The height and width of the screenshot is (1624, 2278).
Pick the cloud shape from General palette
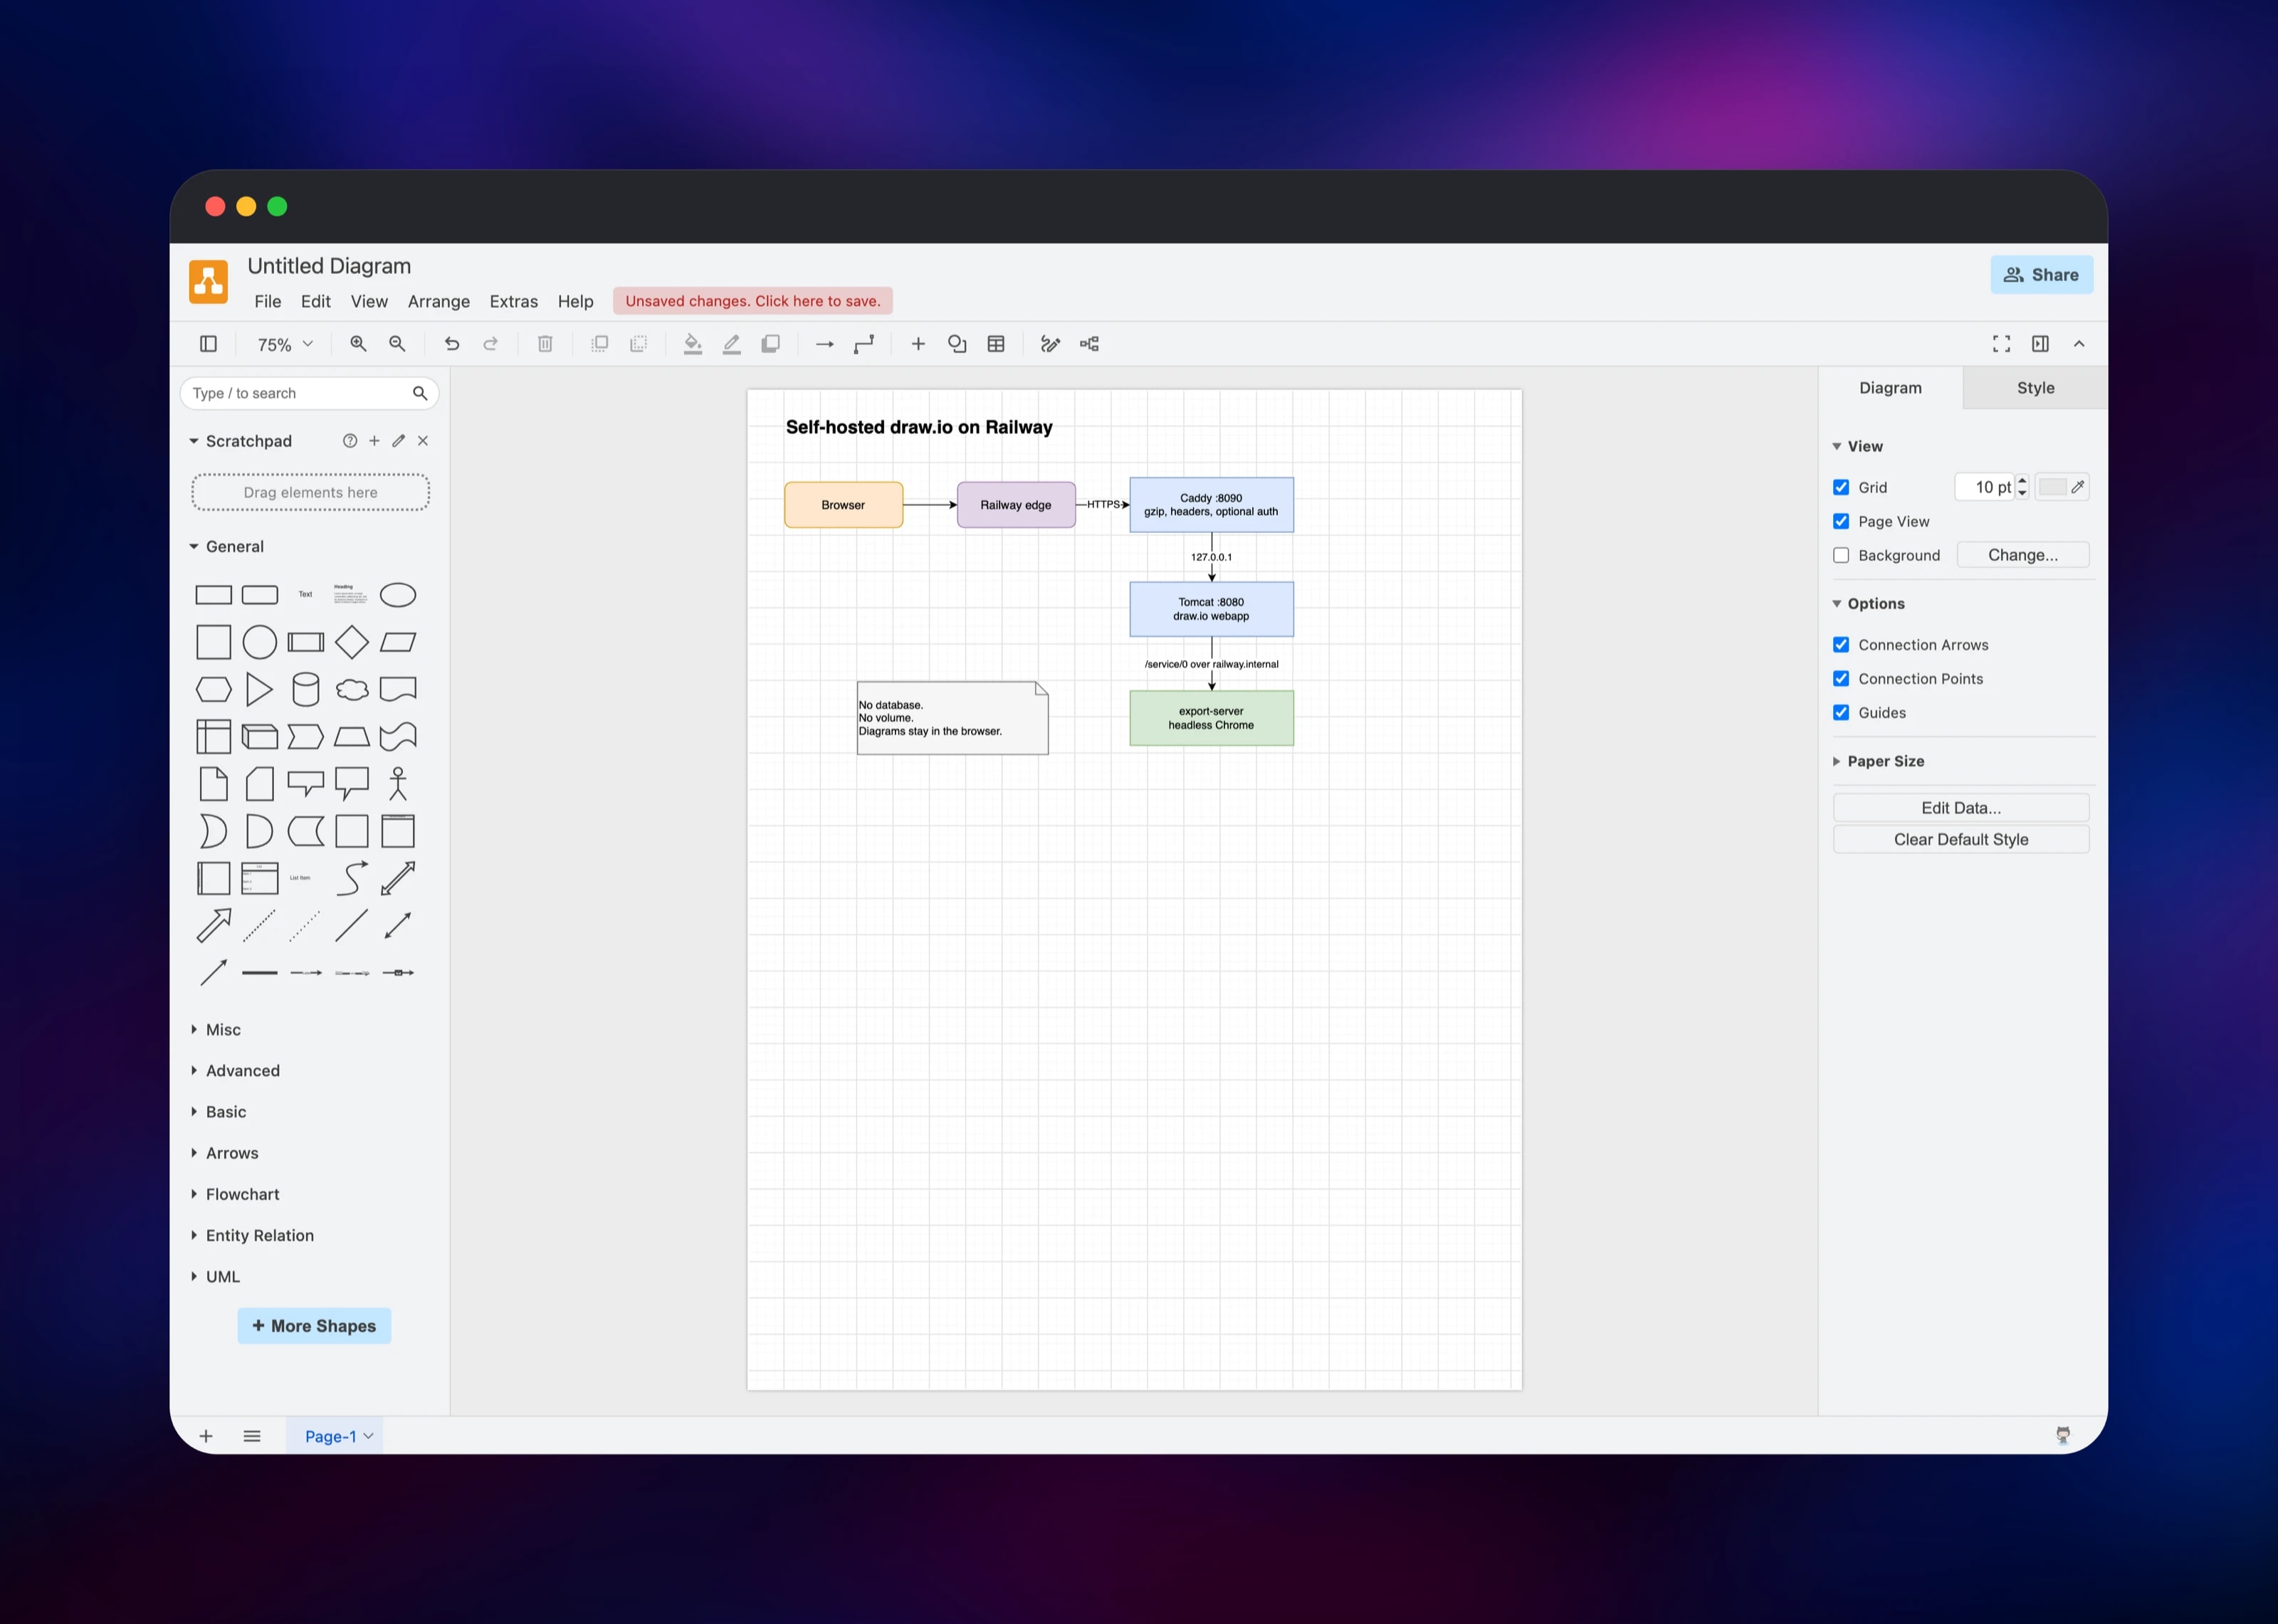tap(351, 689)
